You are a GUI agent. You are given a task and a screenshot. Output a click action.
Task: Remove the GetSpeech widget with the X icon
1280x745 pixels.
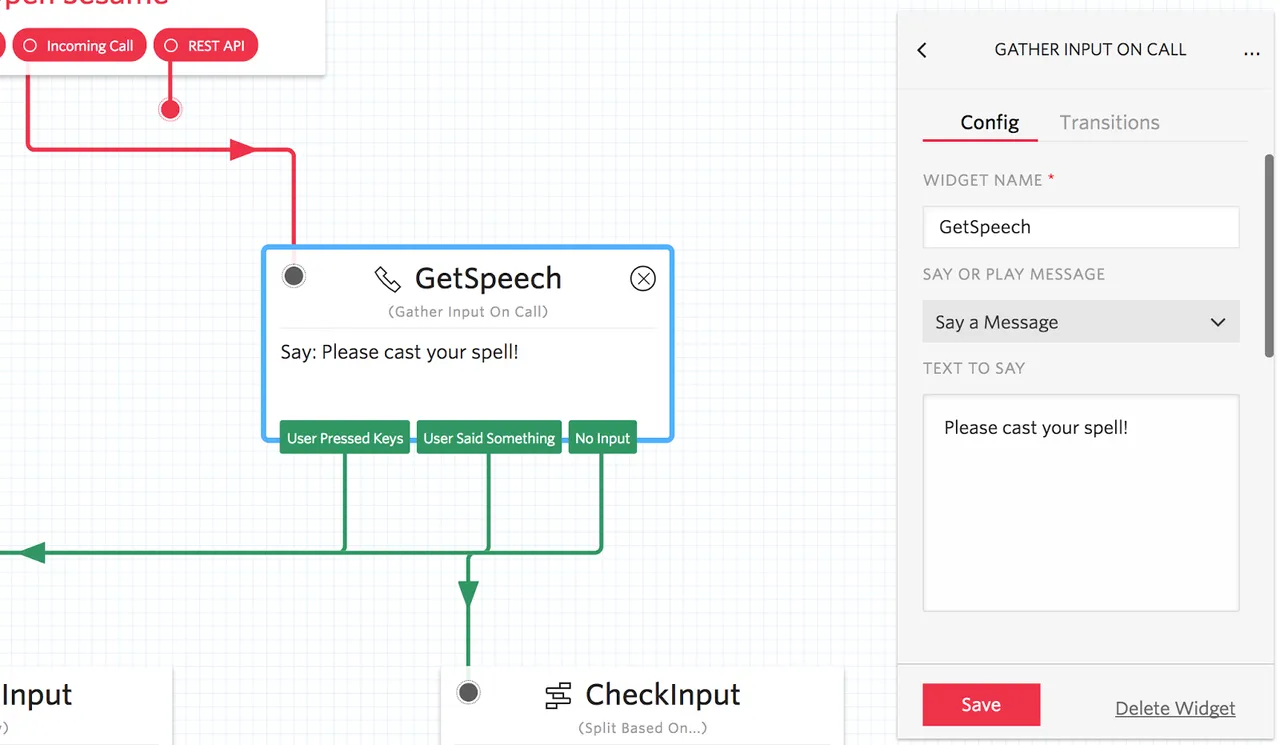pos(643,279)
